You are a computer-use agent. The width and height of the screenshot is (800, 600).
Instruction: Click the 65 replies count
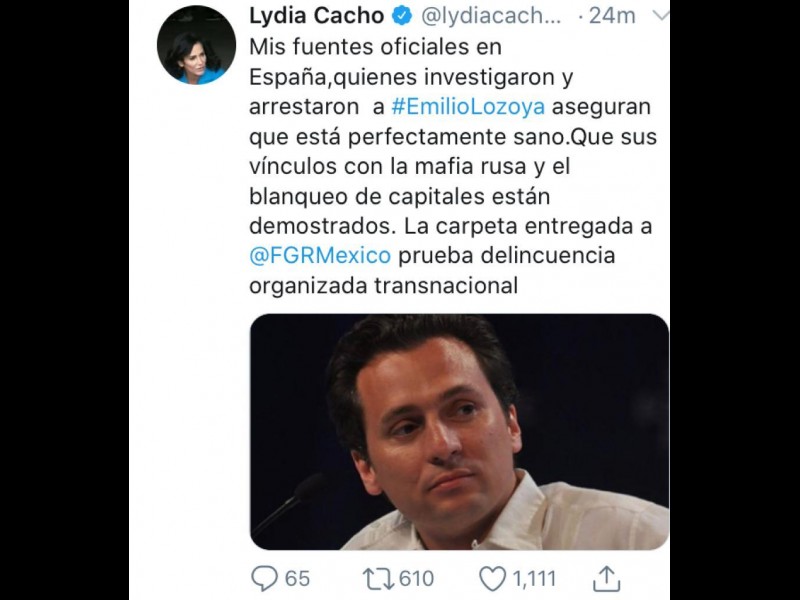[x=297, y=579]
